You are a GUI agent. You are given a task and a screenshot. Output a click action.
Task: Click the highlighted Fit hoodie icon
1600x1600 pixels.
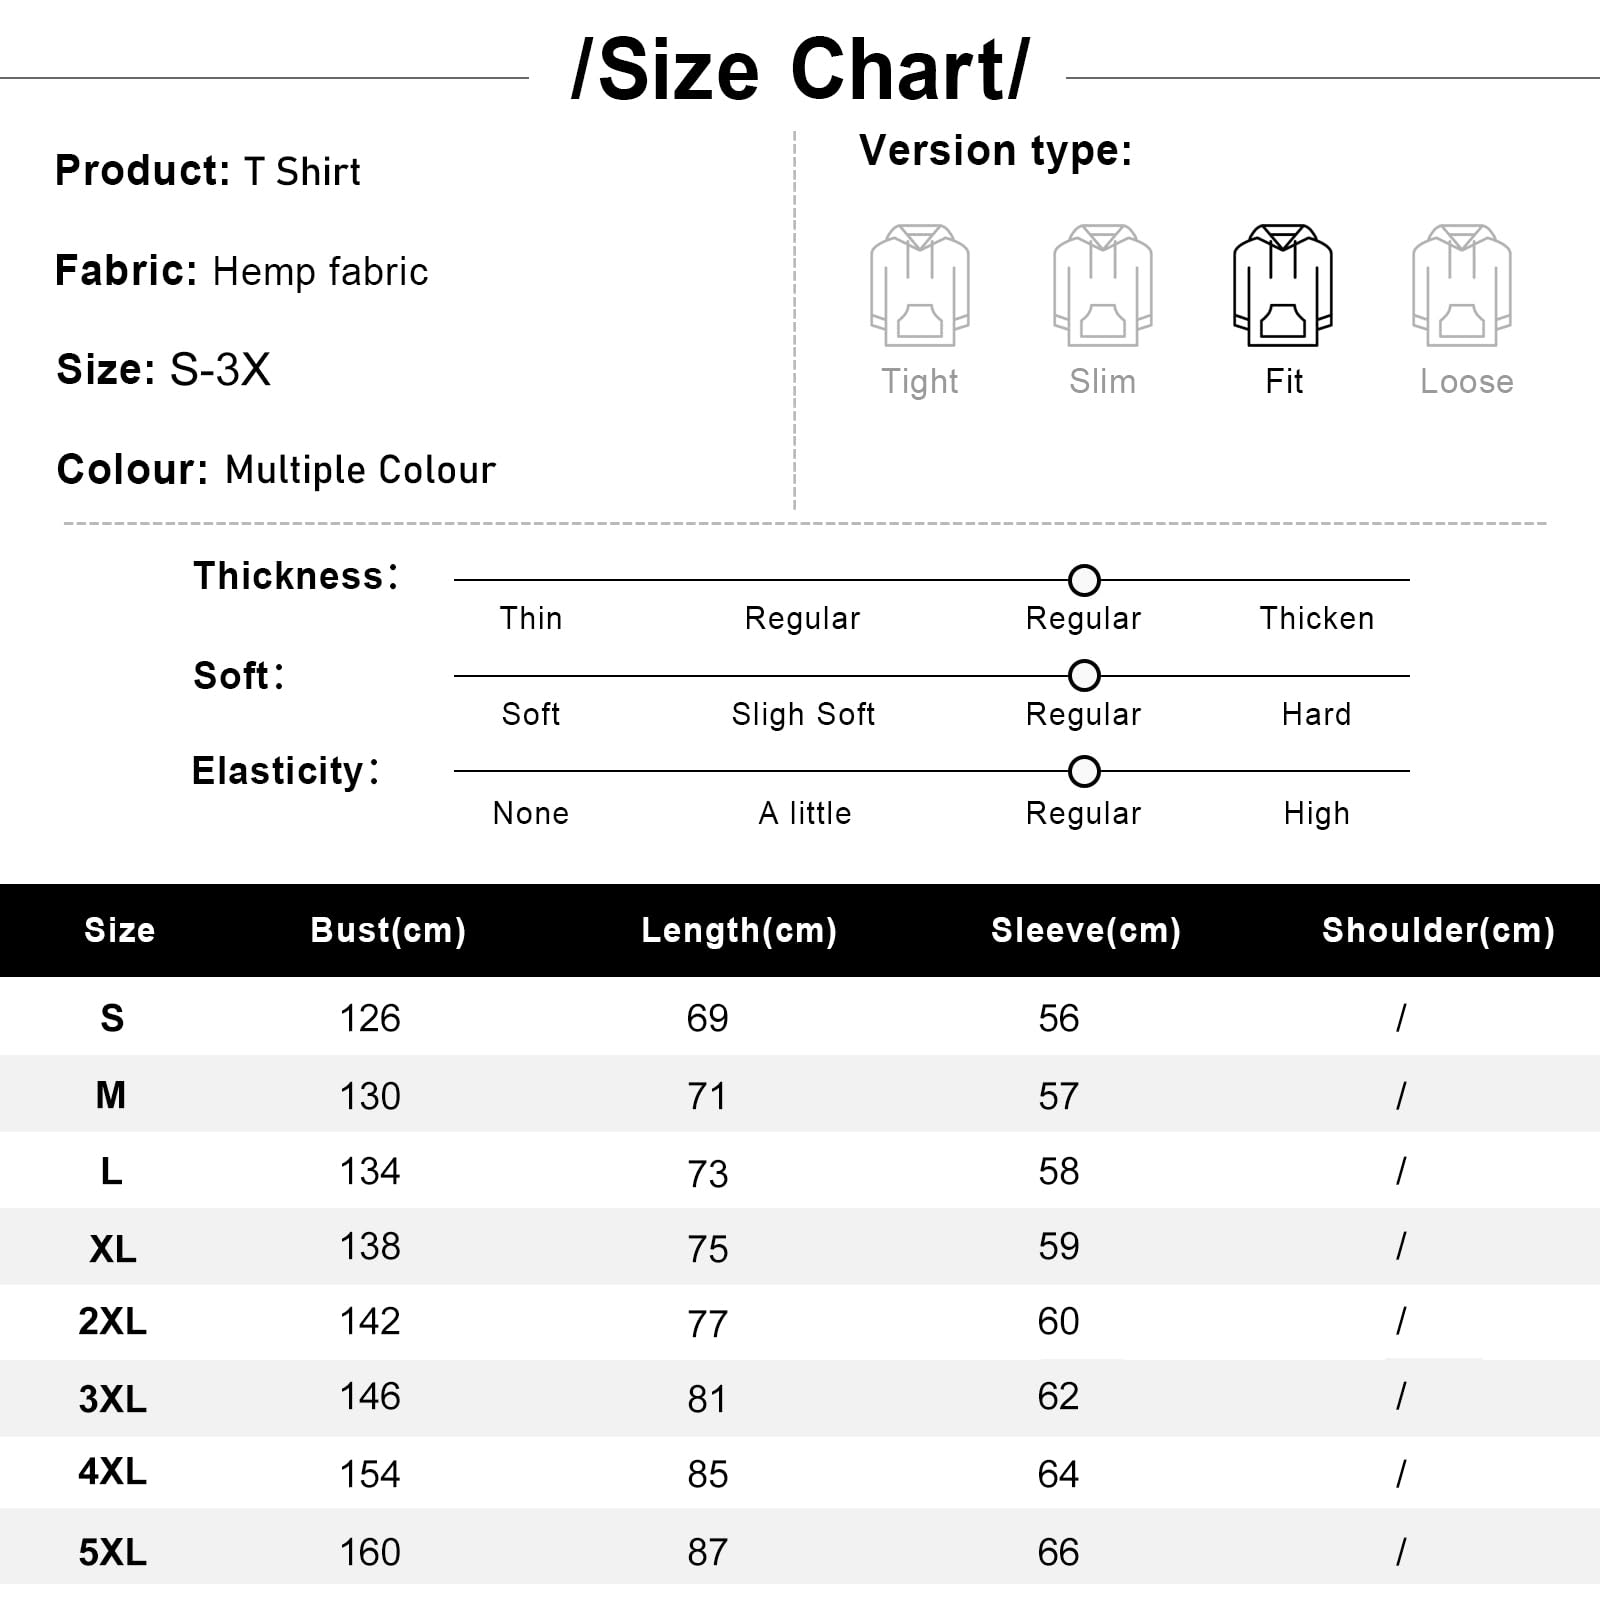point(1283,286)
